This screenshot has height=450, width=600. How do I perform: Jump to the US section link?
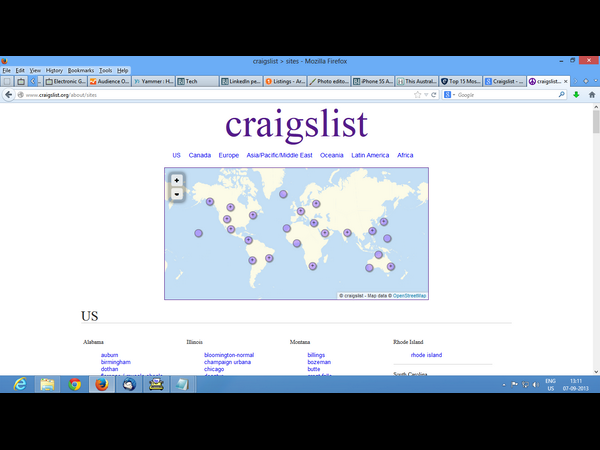(x=176, y=155)
